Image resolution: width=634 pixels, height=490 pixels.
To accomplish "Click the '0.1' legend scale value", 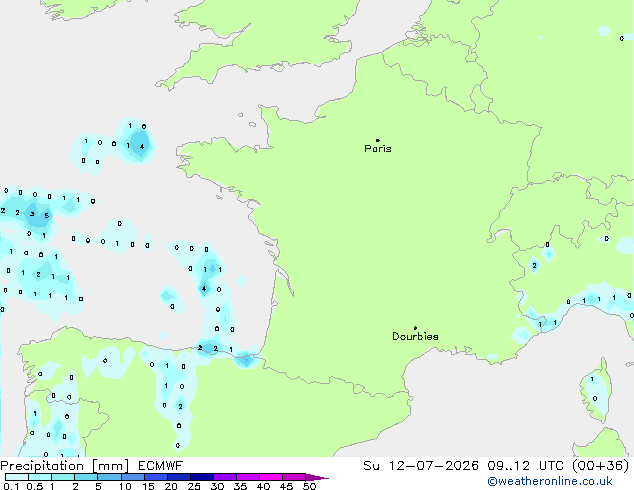I will pos(11,486).
